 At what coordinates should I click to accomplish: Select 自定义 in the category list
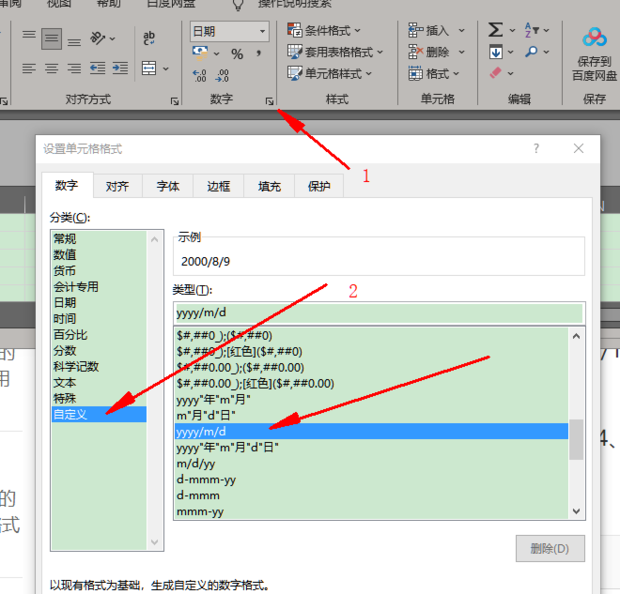coord(71,414)
